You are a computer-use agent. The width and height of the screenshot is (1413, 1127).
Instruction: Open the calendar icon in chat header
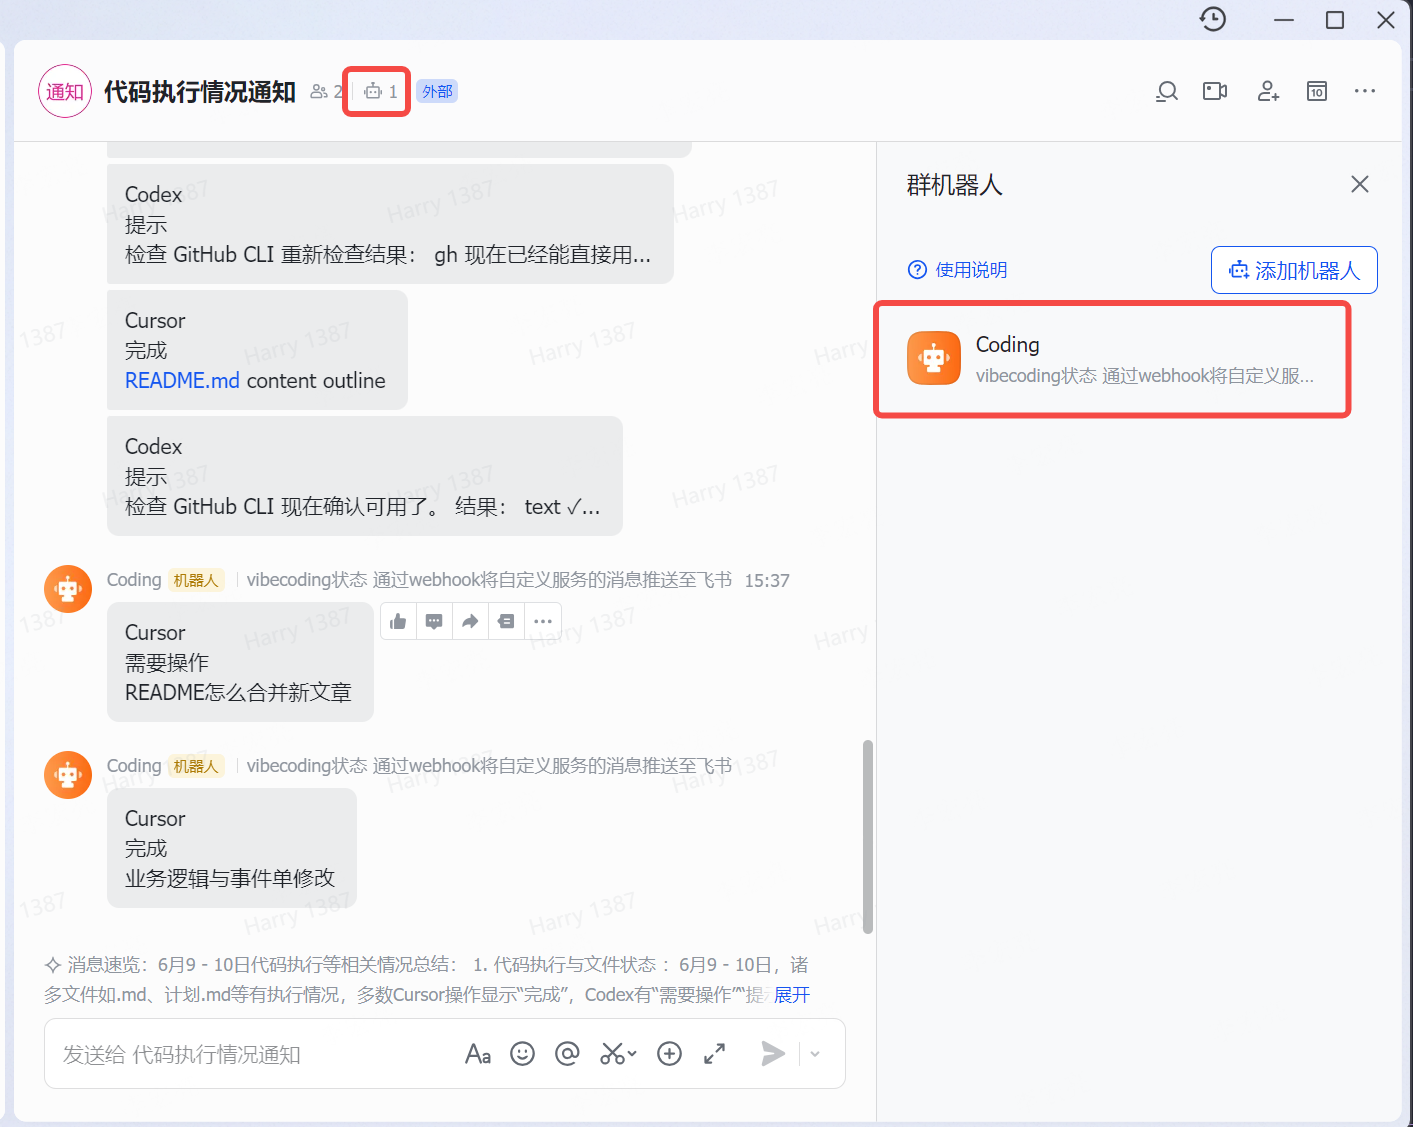[x=1317, y=91]
